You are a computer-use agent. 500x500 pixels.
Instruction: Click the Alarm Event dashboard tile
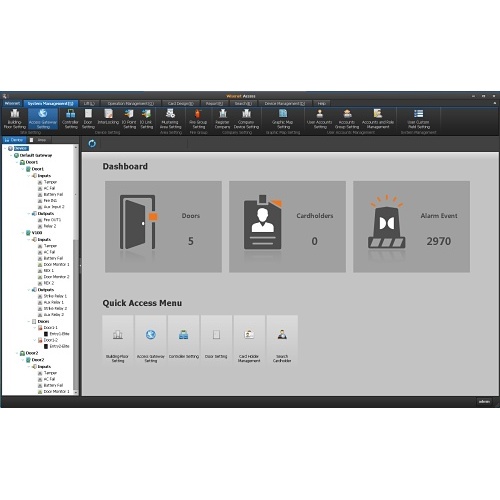[x=411, y=227]
